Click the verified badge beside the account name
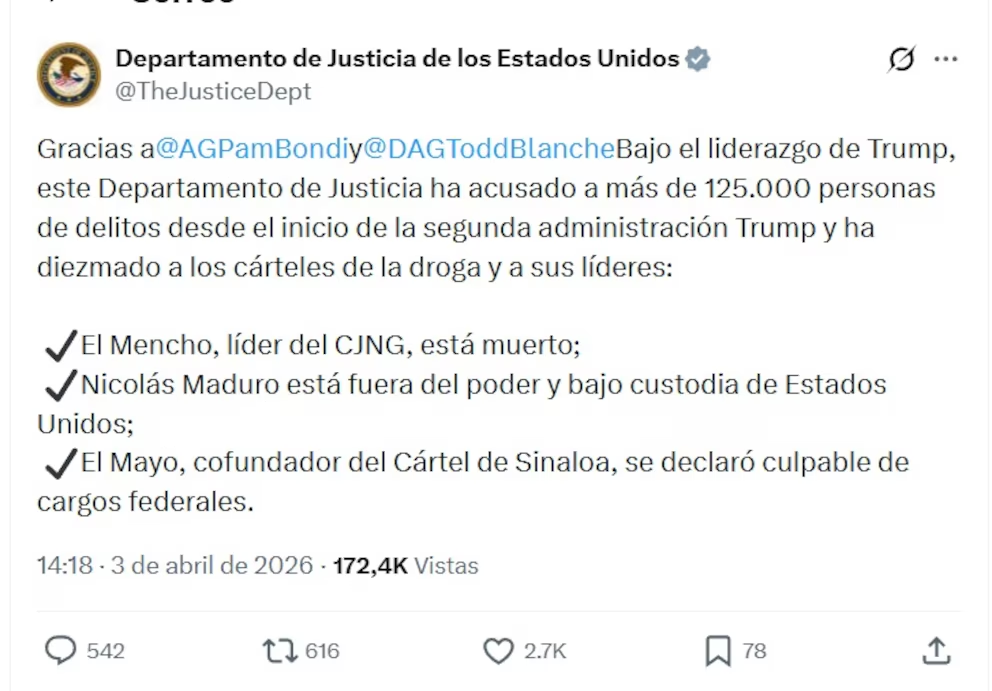 [x=697, y=59]
